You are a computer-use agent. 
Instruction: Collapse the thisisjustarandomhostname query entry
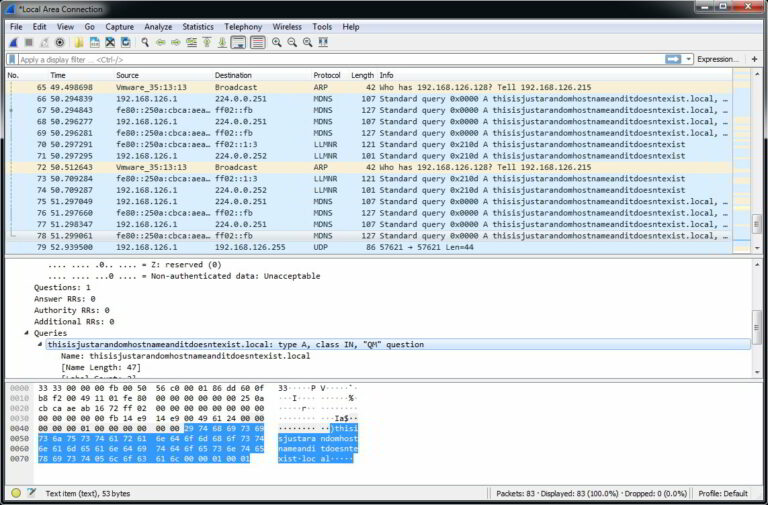pos(40,344)
